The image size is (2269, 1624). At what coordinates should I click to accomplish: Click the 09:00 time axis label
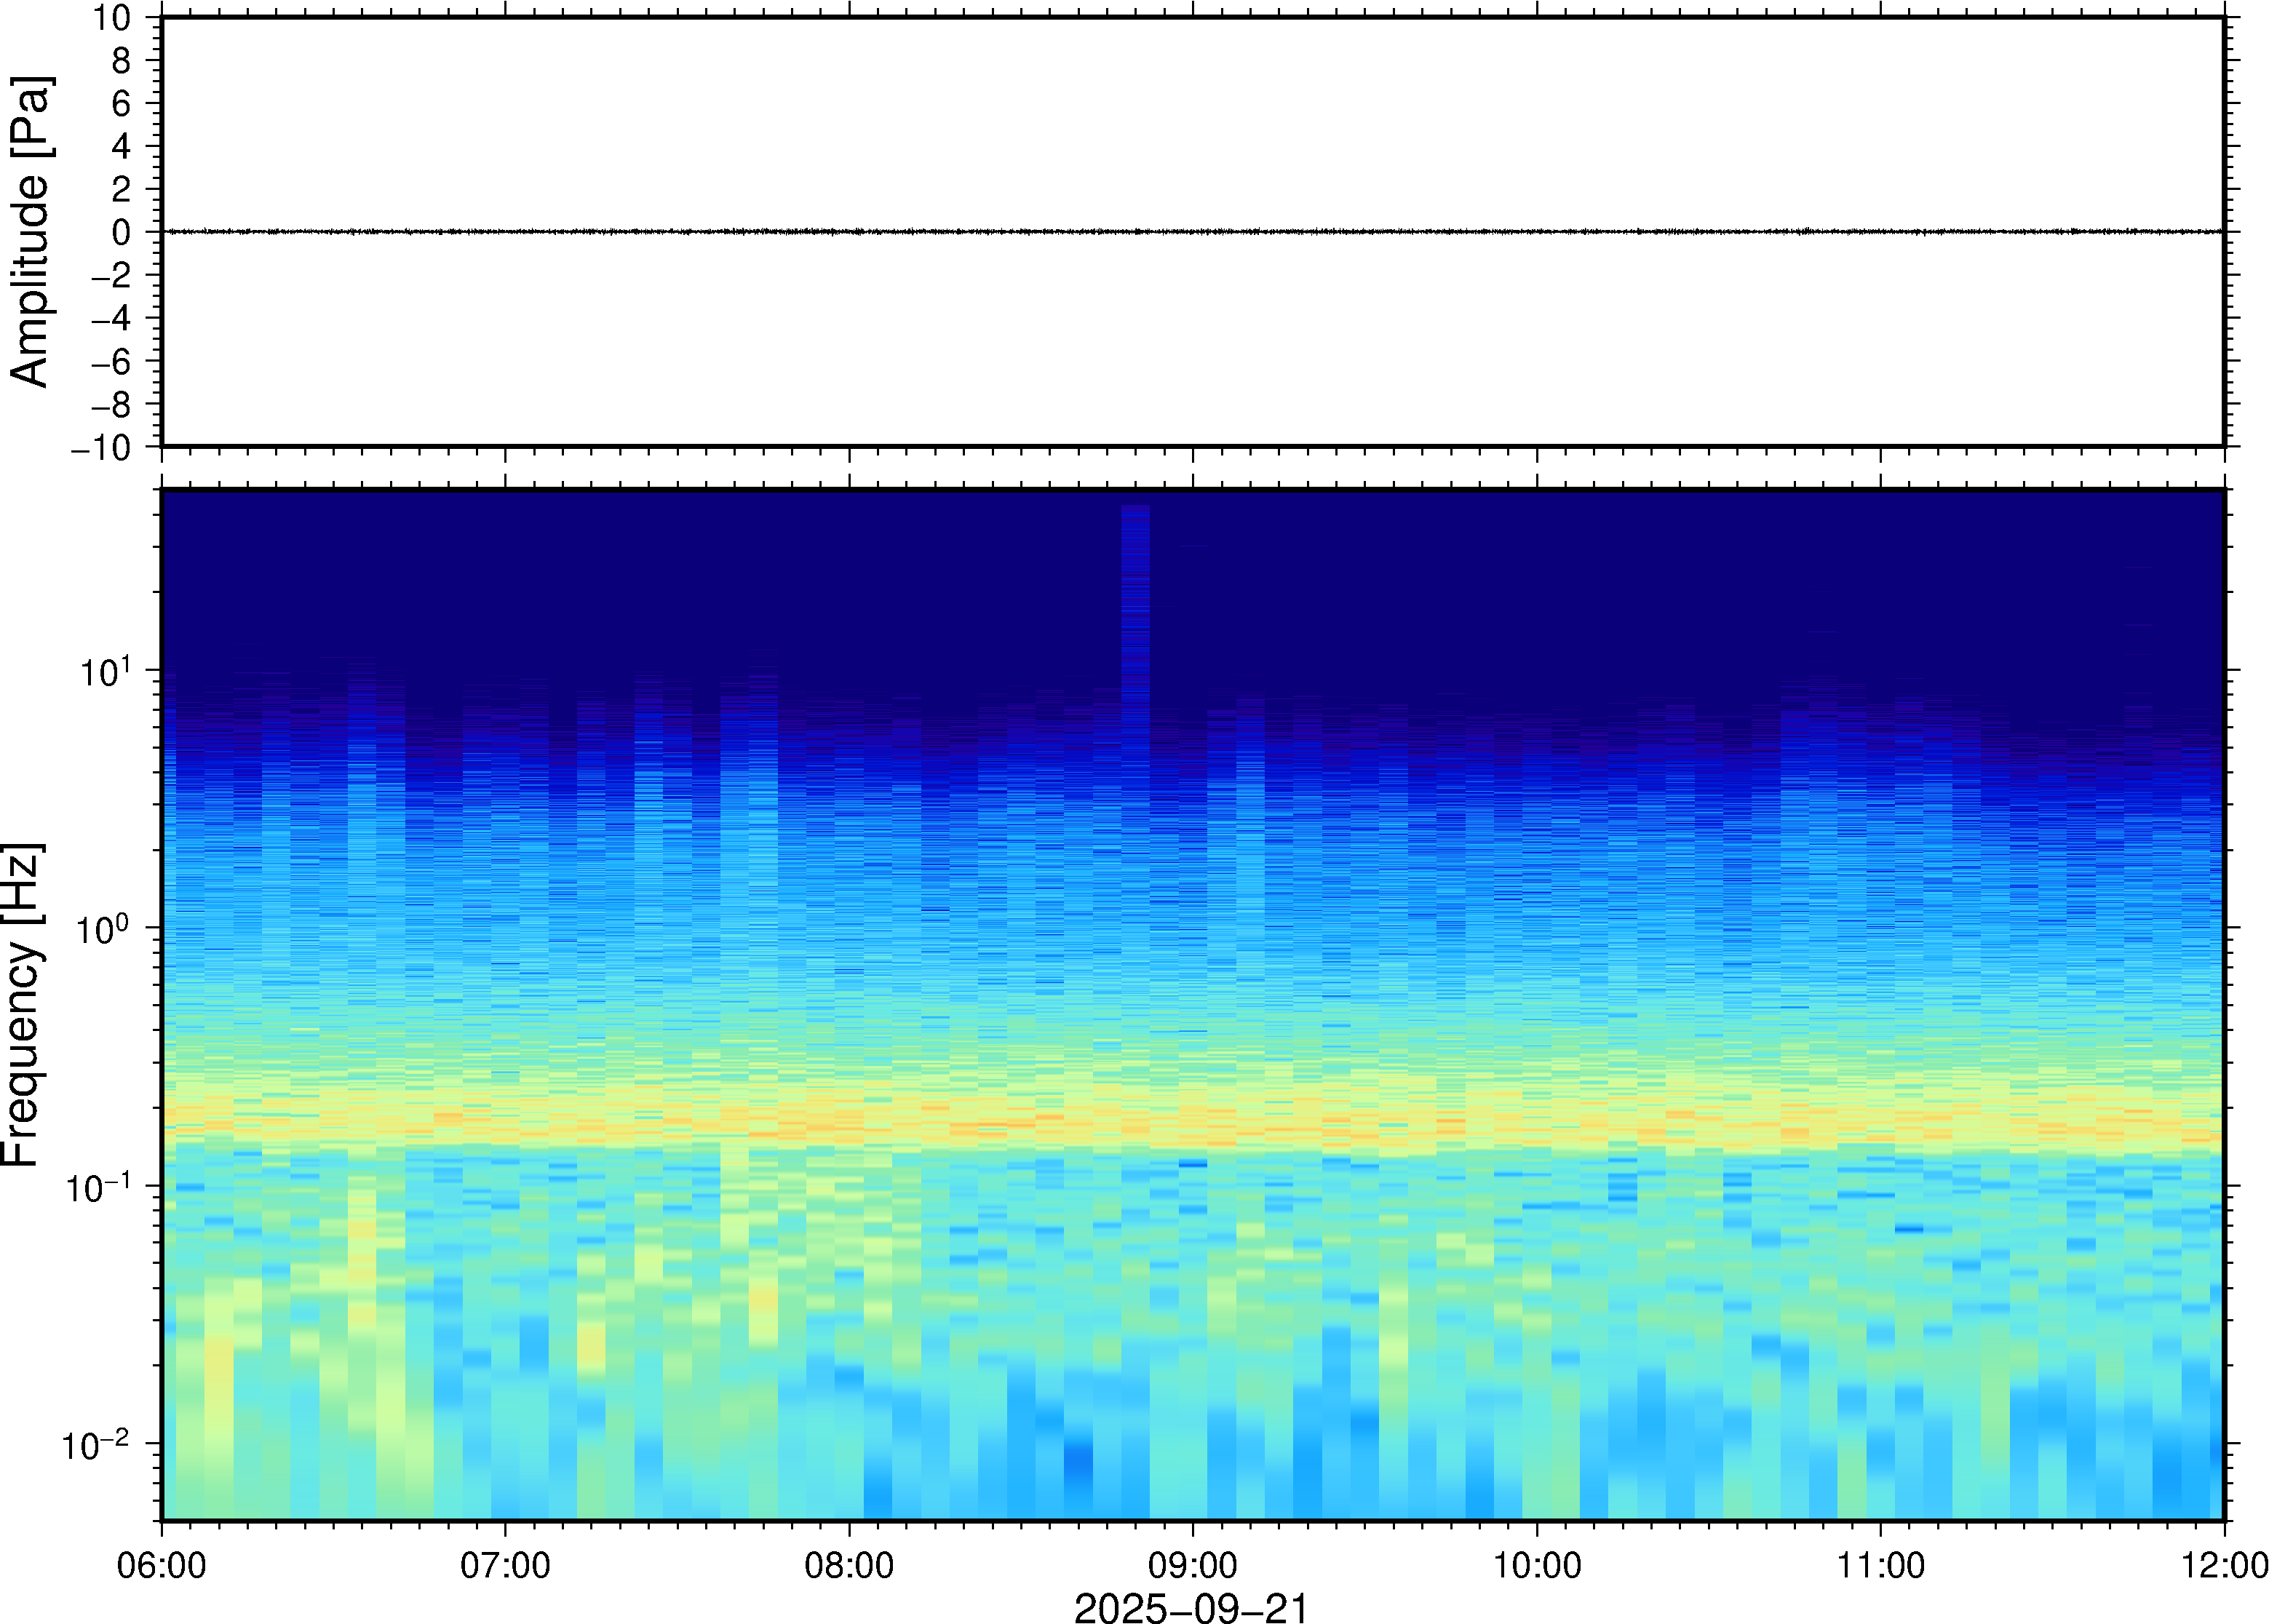pos(1192,1565)
